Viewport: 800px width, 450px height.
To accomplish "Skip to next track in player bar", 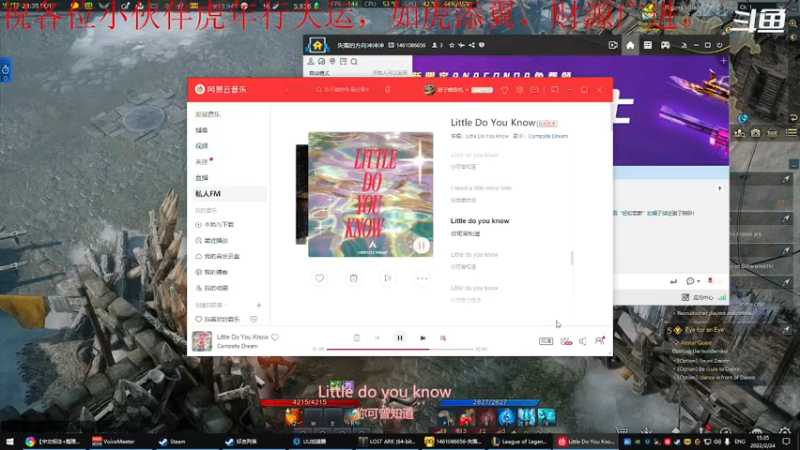I will (422, 338).
